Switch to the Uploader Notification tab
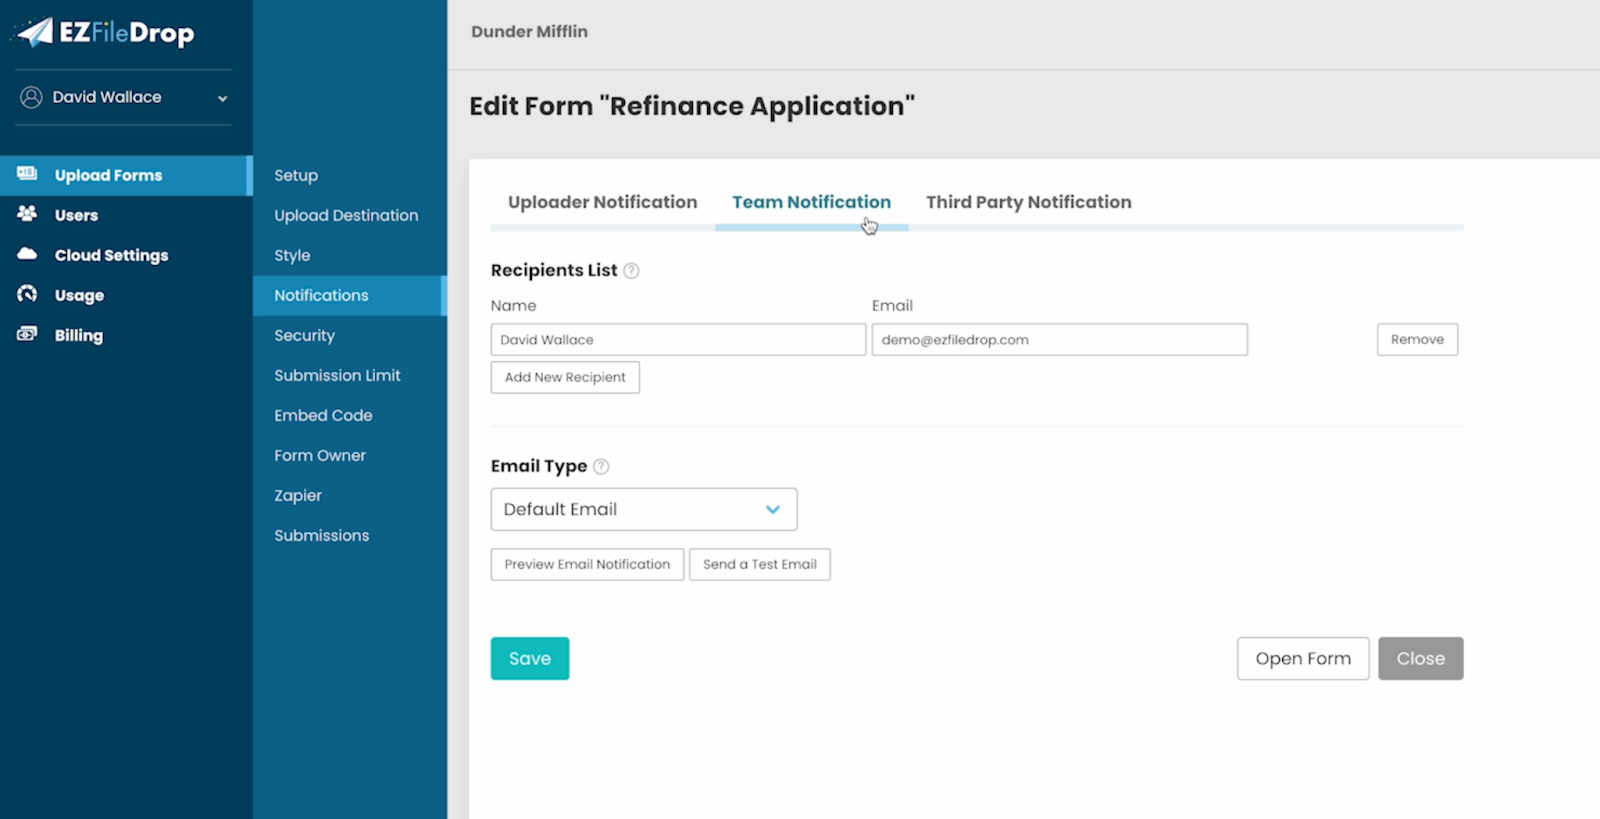 [602, 202]
